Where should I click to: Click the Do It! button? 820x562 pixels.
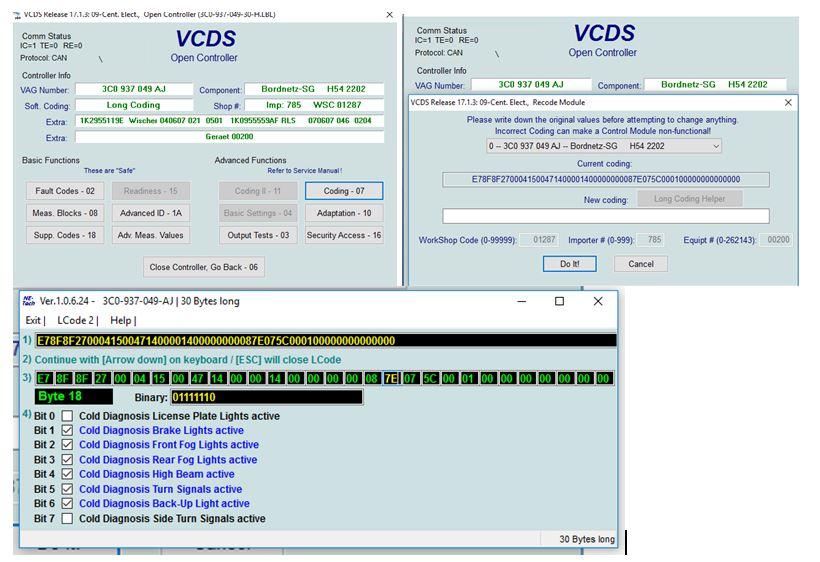pyautogui.click(x=570, y=264)
